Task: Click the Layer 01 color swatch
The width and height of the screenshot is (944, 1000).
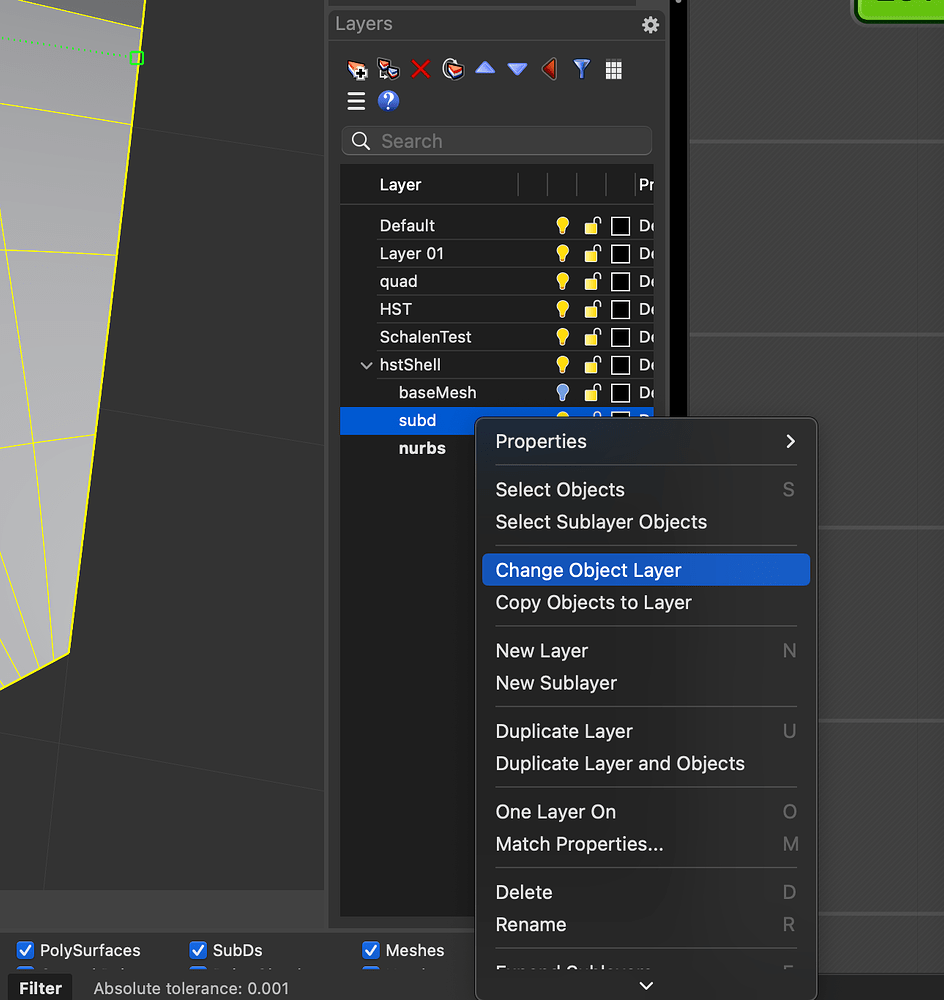Action: tap(622, 253)
